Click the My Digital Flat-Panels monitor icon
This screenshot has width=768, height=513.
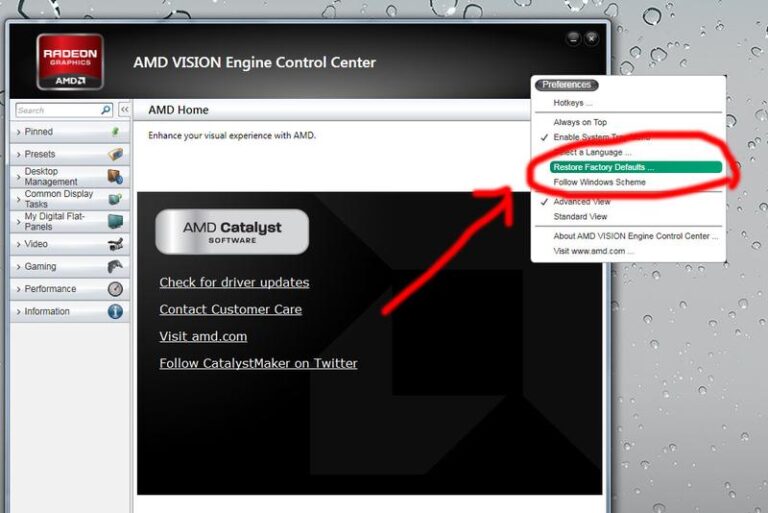pyautogui.click(x=115, y=221)
